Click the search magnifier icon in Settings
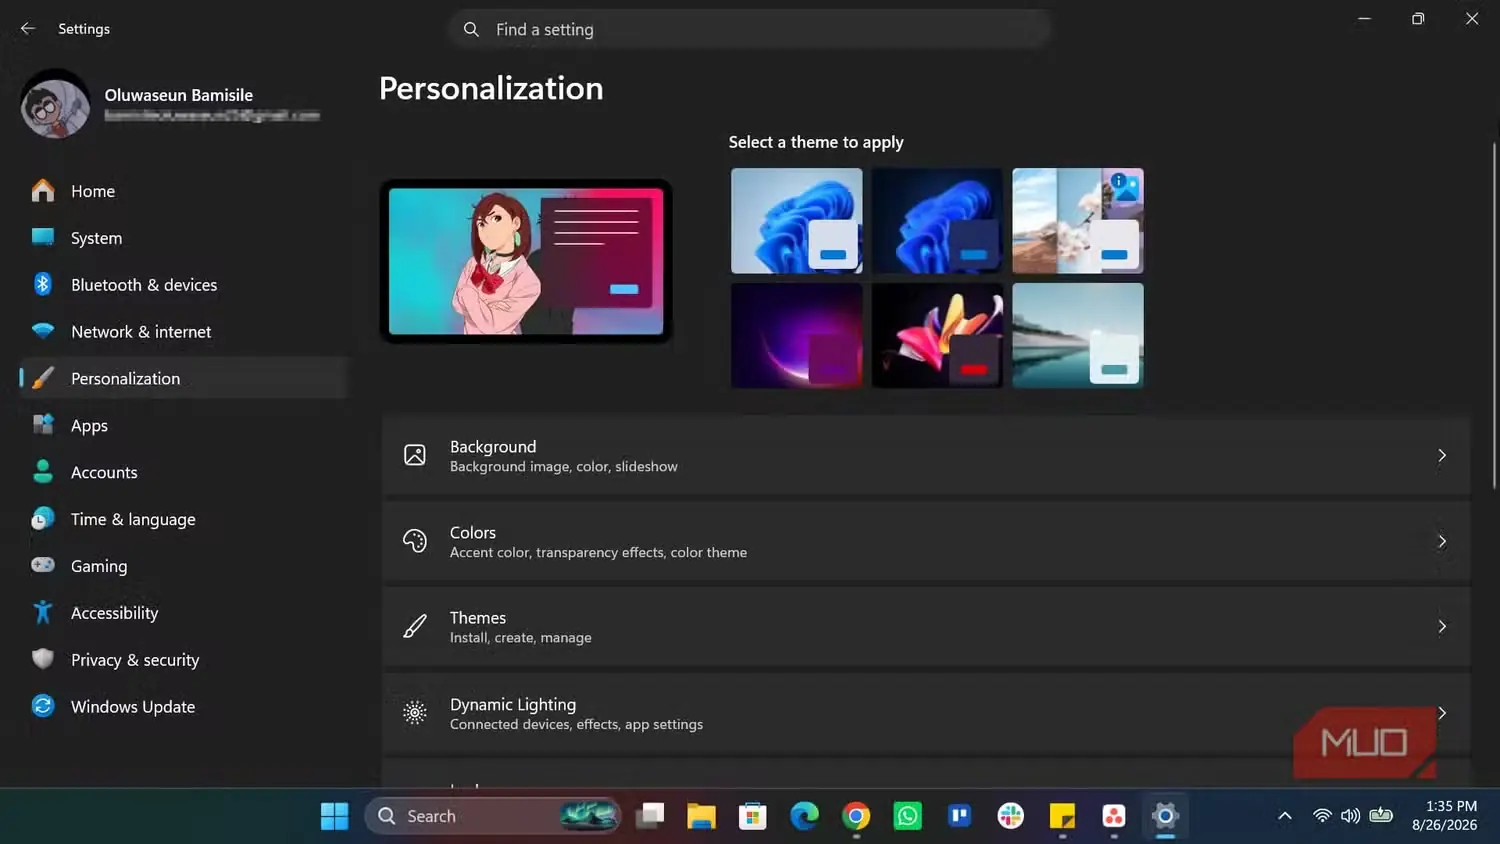 (x=471, y=30)
